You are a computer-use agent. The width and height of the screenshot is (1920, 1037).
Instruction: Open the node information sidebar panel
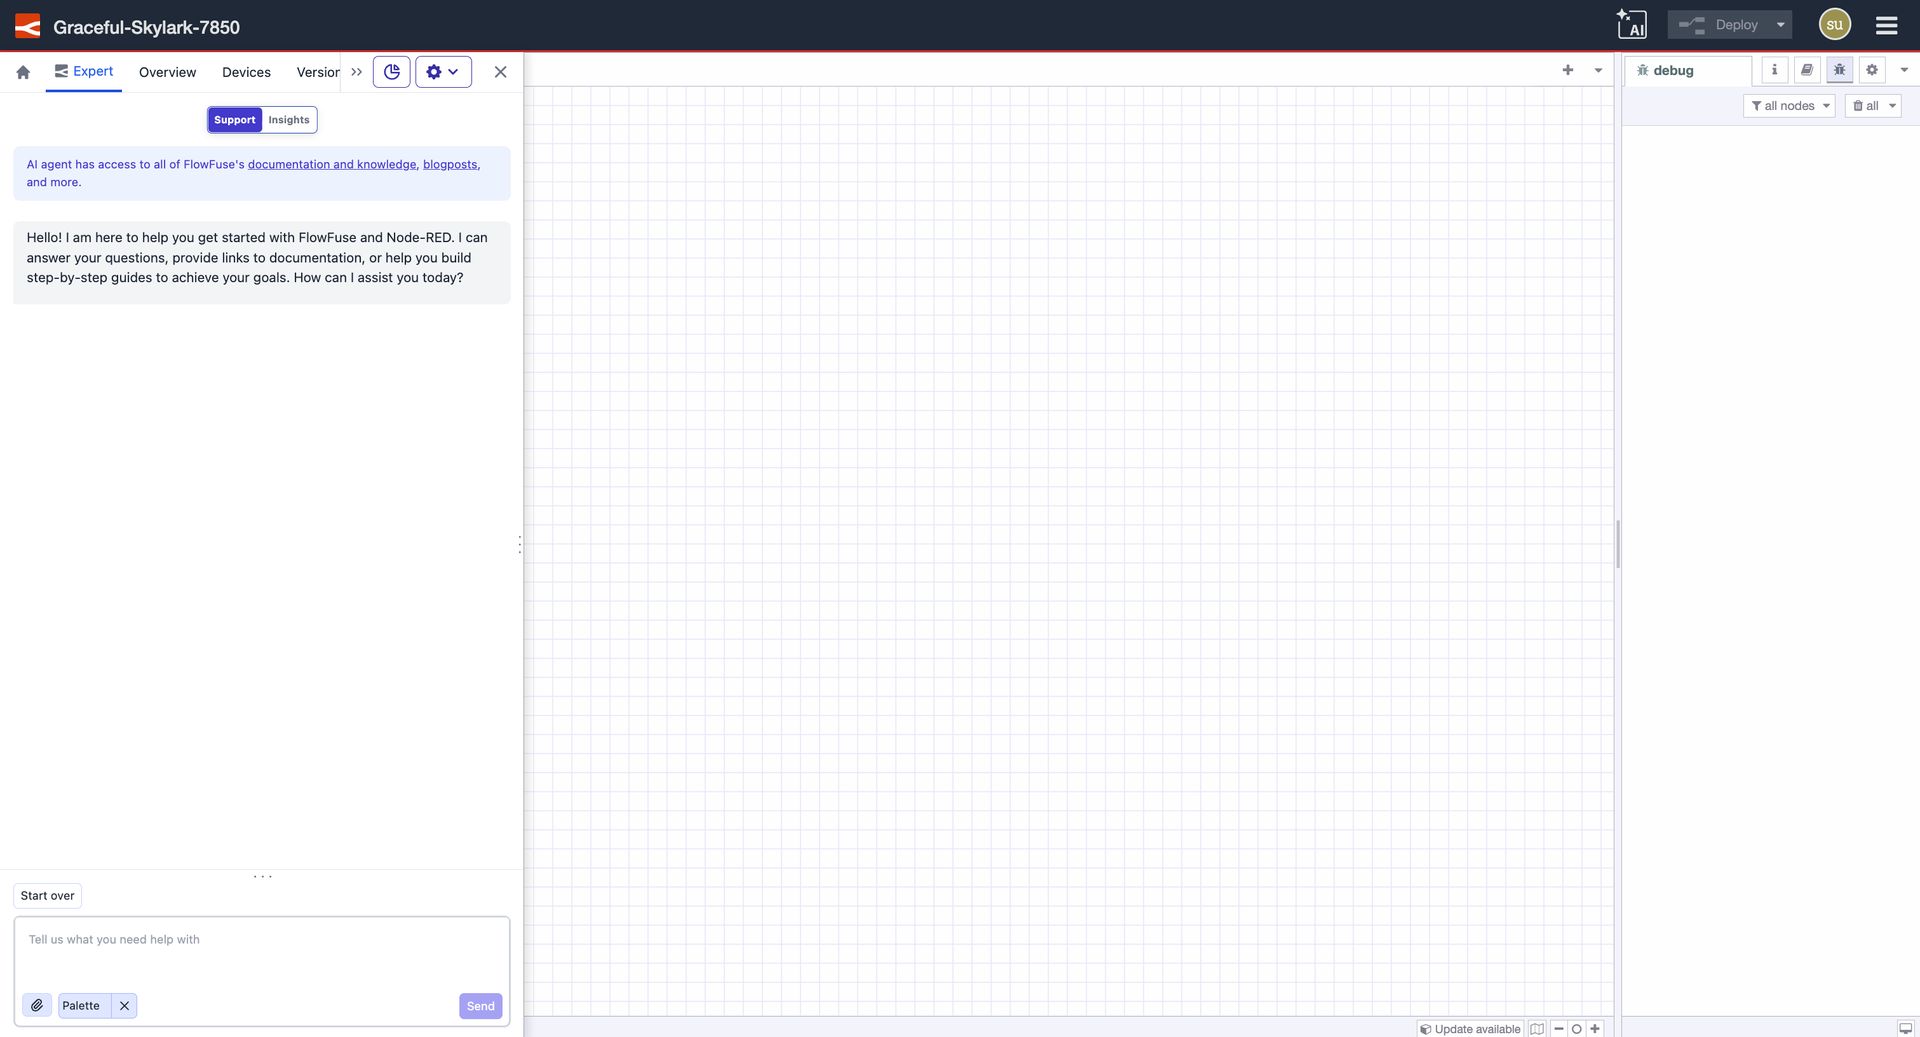[x=1774, y=70]
